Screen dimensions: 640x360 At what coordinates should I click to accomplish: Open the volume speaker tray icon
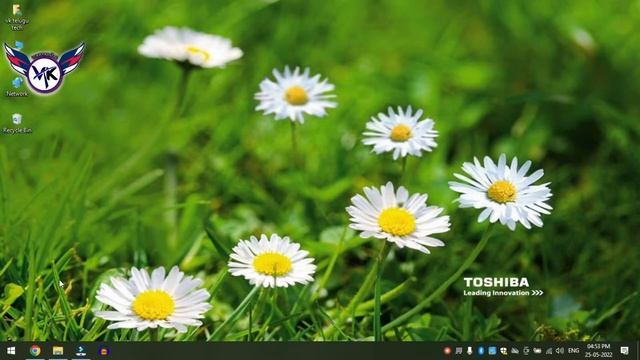[x=560, y=351]
